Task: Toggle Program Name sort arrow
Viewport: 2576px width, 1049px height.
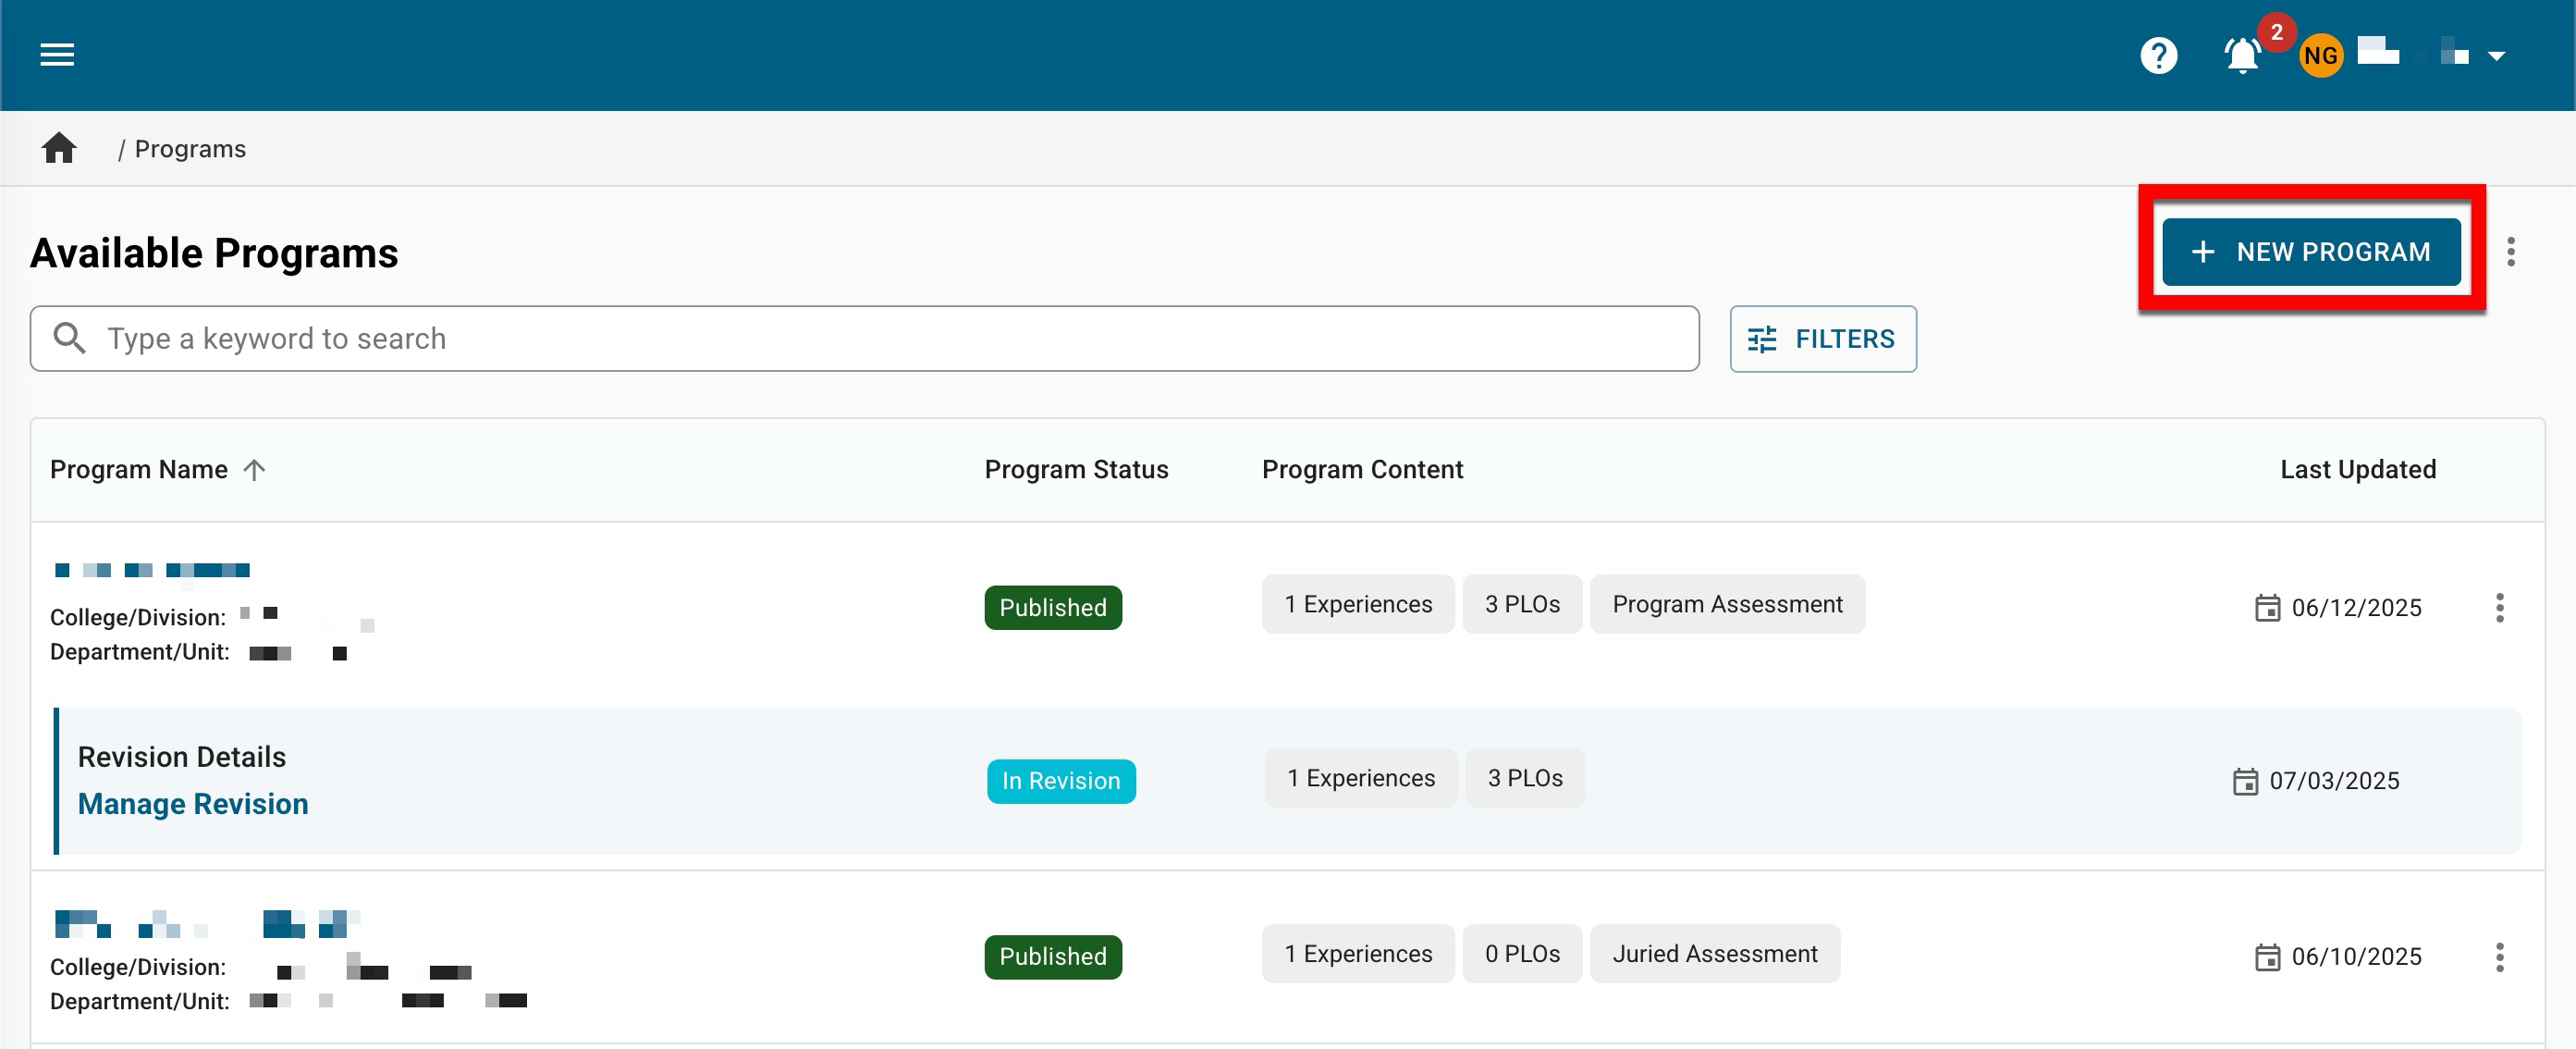Action: tap(254, 470)
